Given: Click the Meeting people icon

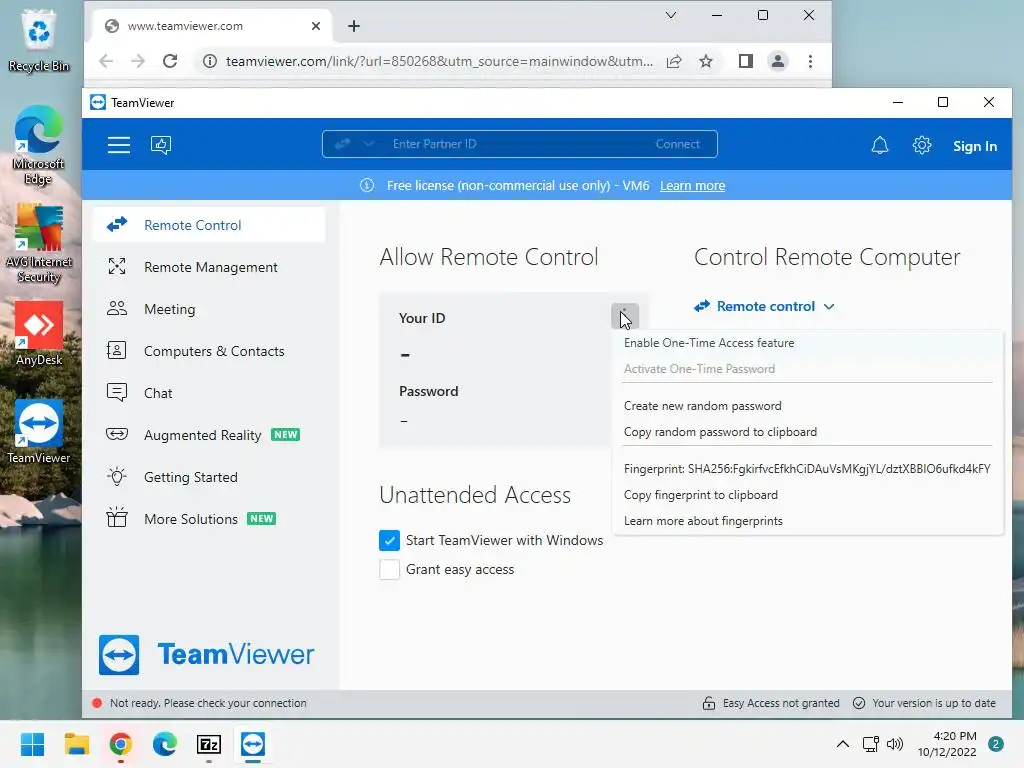Looking at the screenshot, I should pyautogui.click(x=117, y=308).
